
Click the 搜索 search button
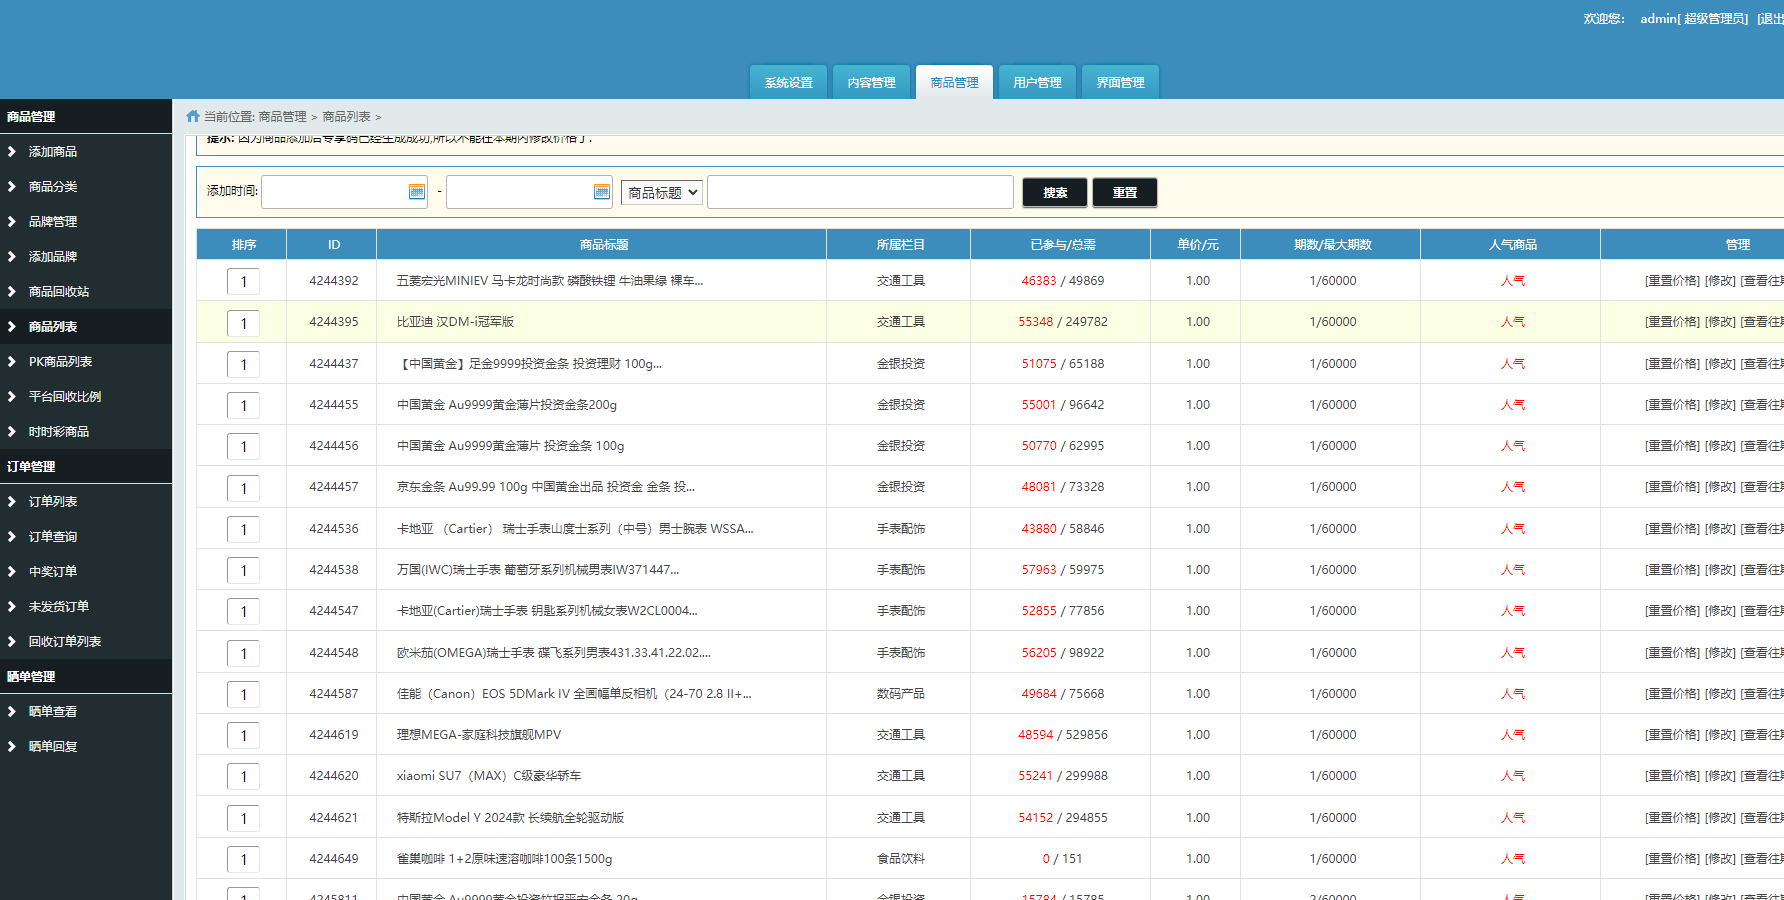click(x=1054, y=193)
